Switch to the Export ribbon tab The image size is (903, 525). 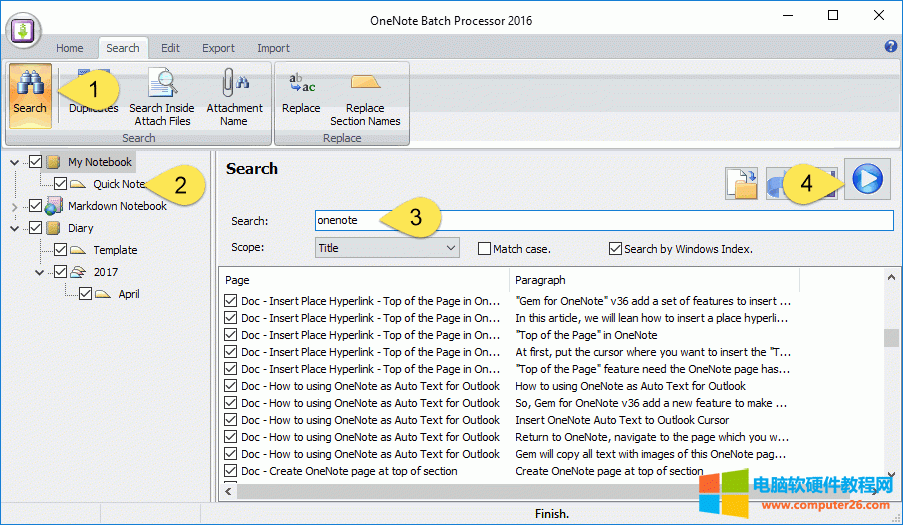218,48
